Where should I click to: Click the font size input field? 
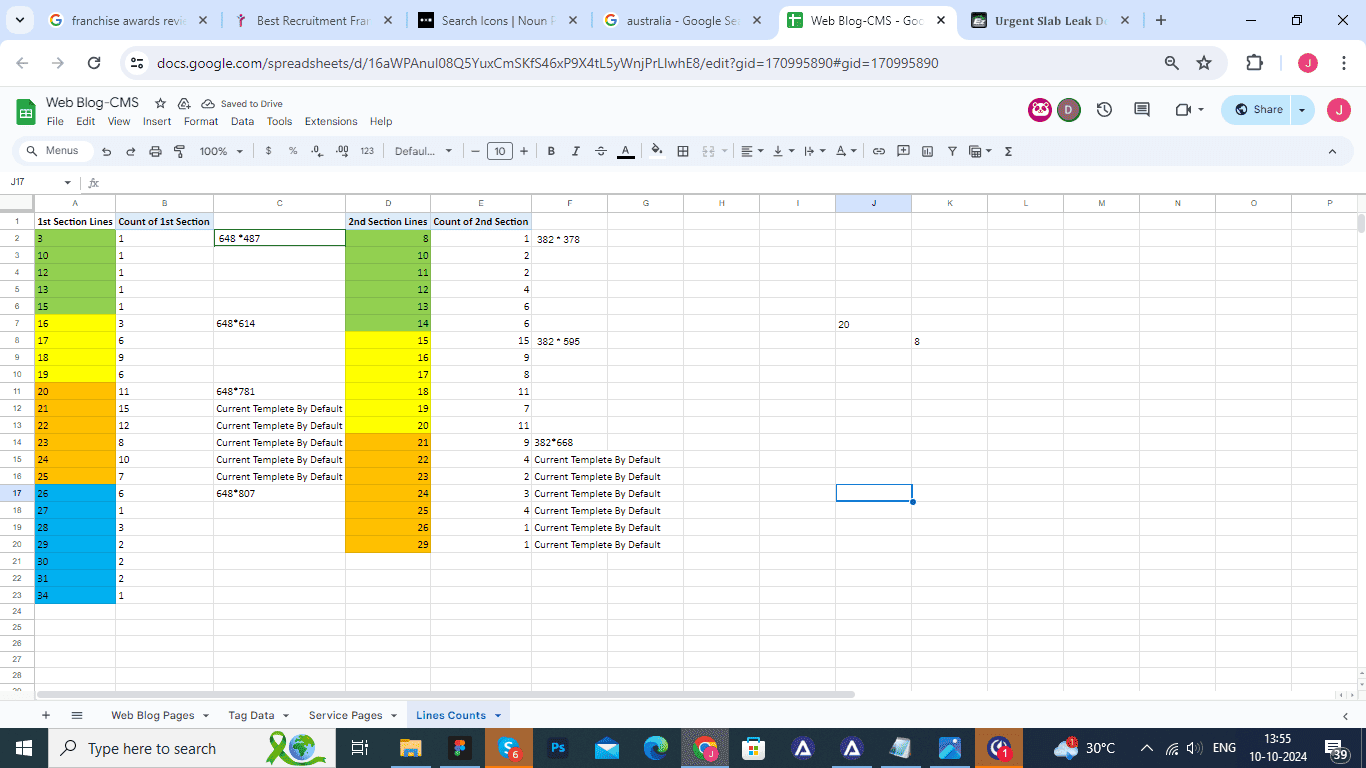pyautogui.click(x=500, y=151)
